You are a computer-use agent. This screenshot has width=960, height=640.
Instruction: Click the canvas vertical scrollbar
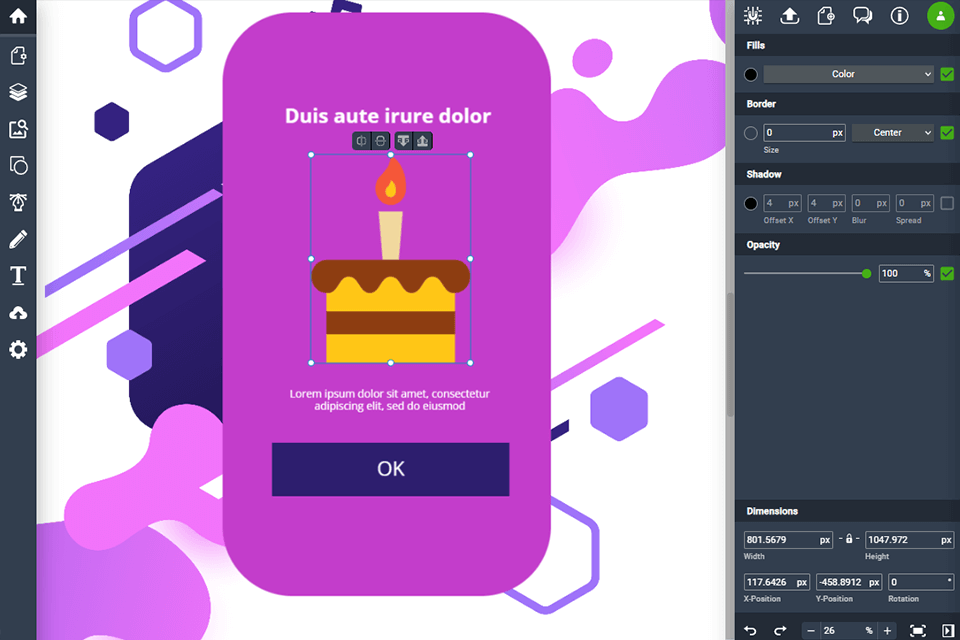[730, 355]
